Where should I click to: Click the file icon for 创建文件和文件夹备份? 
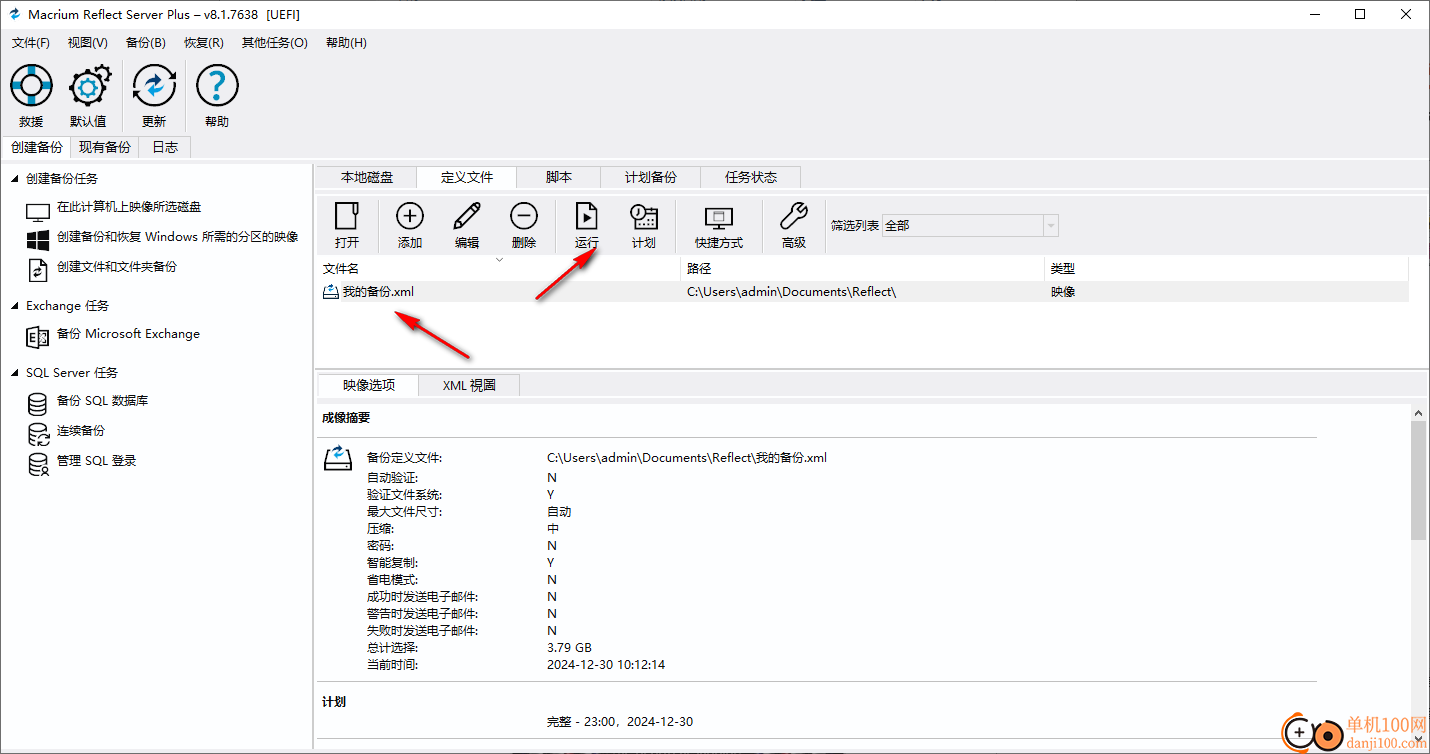point(38,270)
